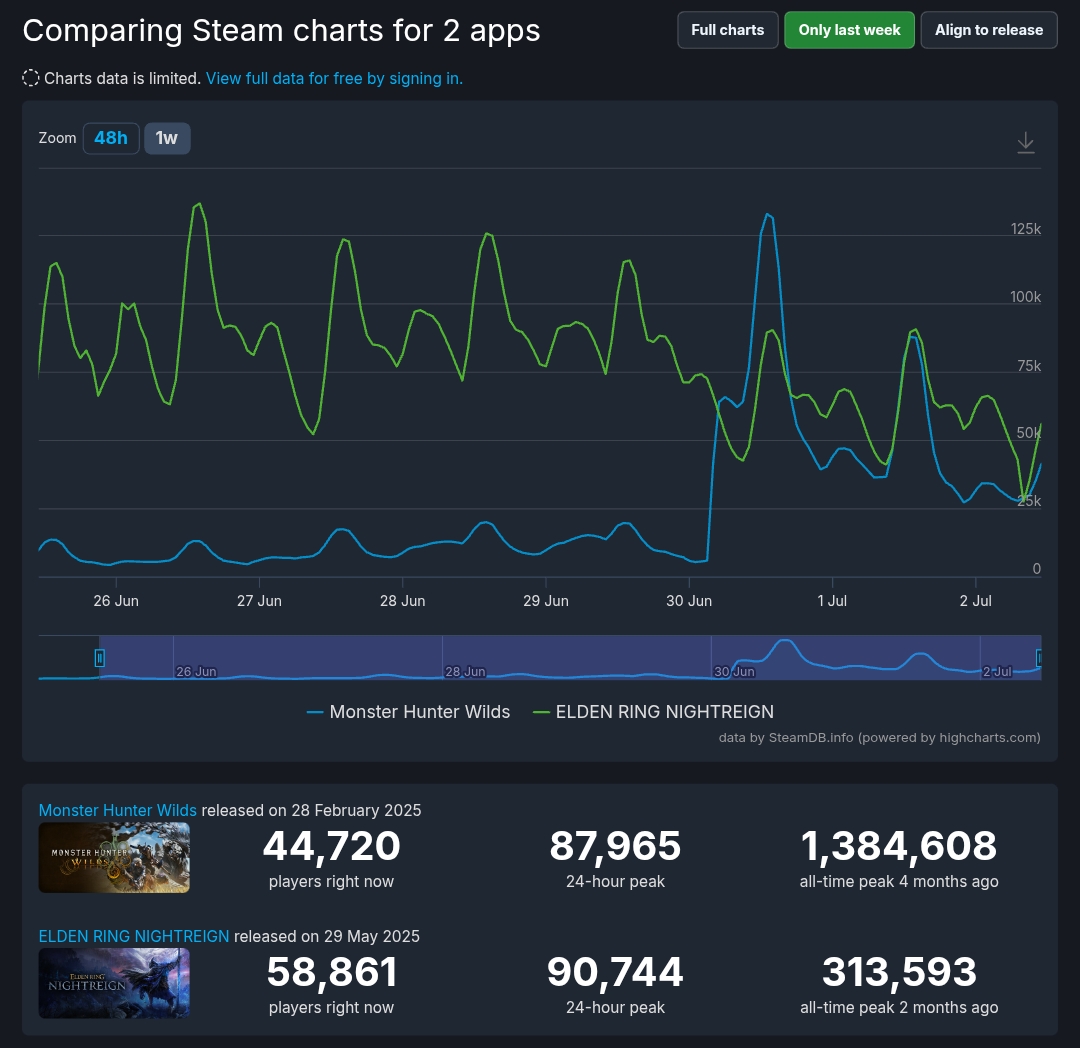The image size is (1080, 1048).
Task: Click the left navigator range handle
Action: (x=100, y=658)
